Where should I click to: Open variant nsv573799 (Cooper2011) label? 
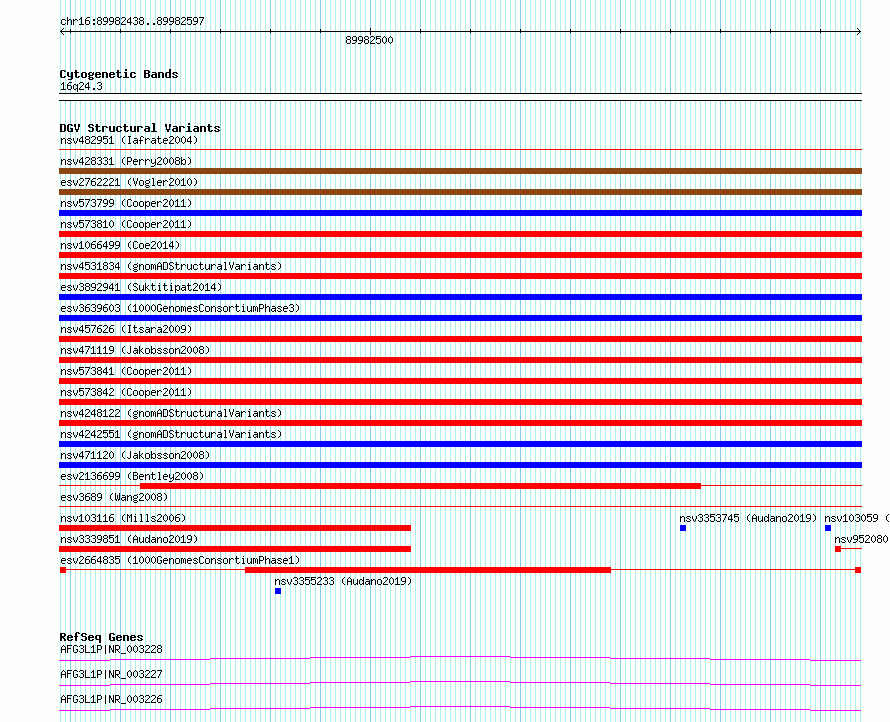coord(126,203)
